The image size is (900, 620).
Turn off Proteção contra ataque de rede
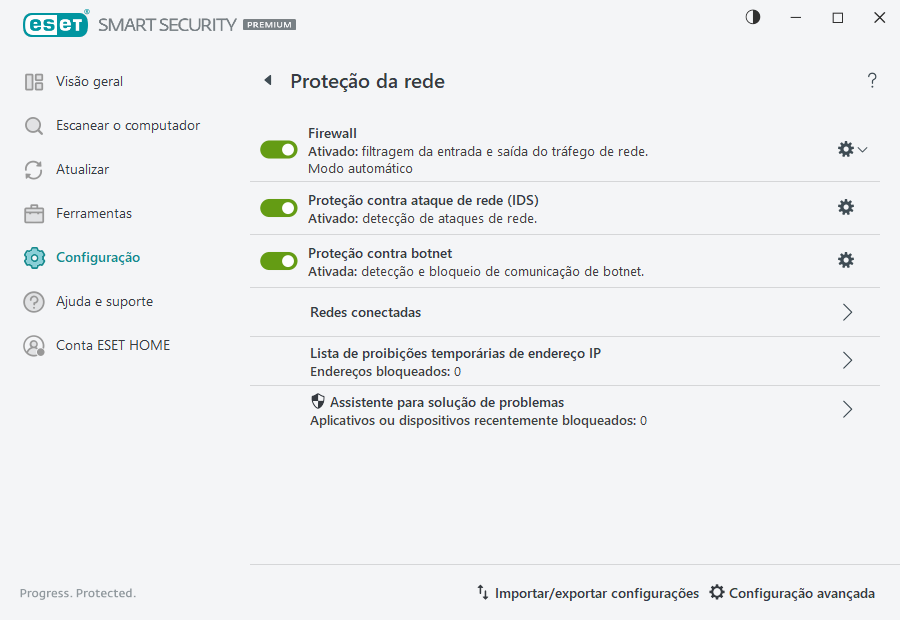[278, 208]
